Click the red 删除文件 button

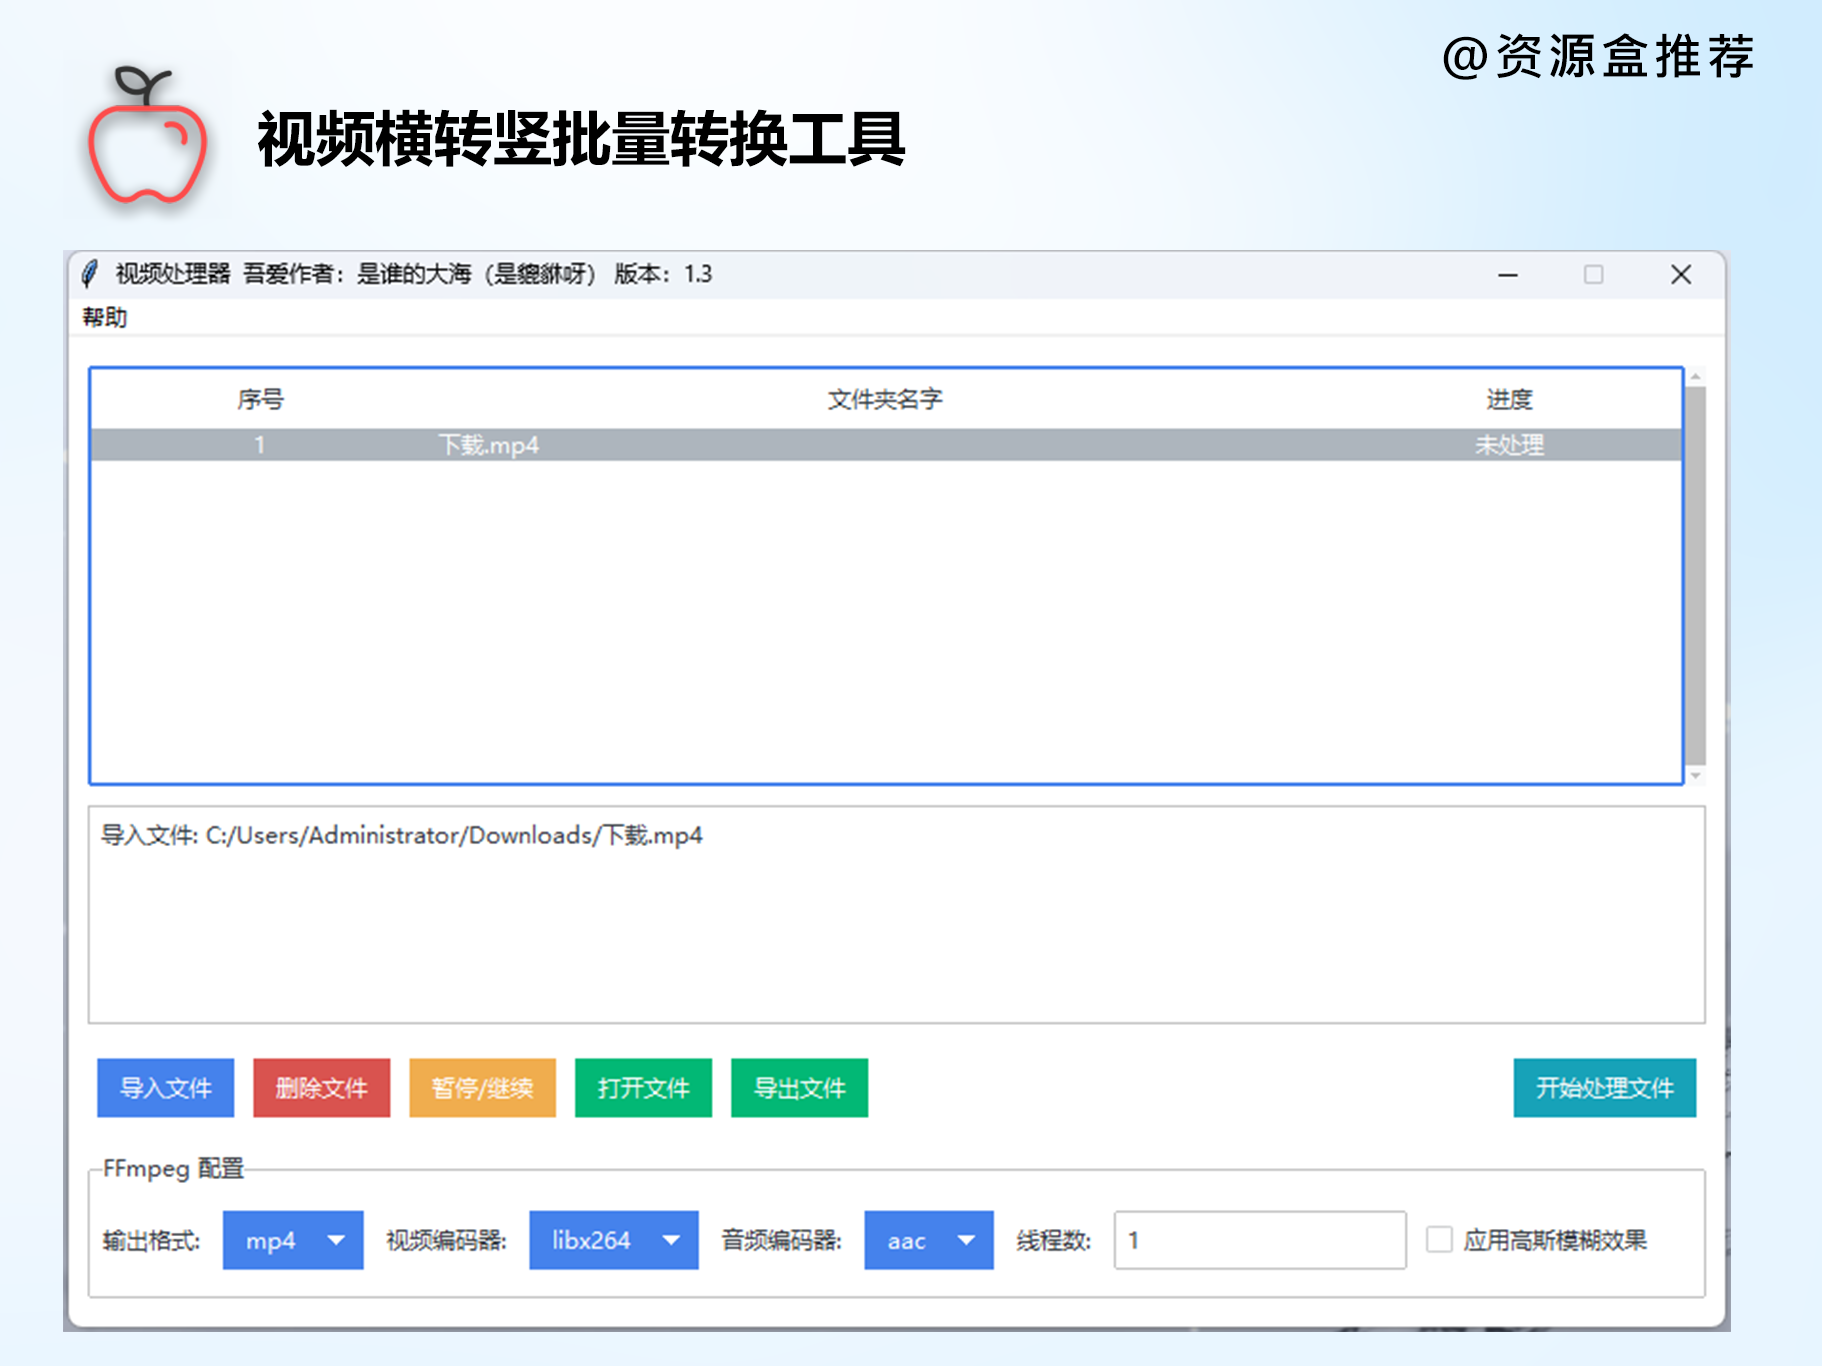322,1088
